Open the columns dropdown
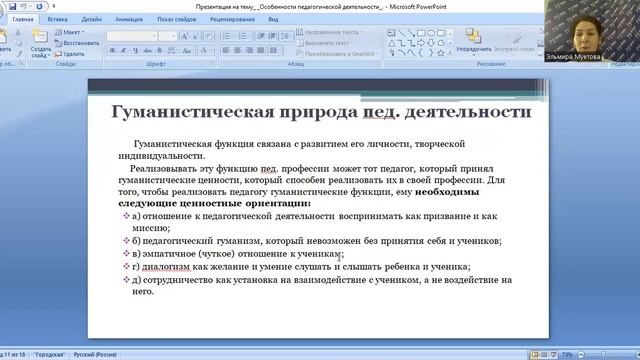 coord(276,51)
